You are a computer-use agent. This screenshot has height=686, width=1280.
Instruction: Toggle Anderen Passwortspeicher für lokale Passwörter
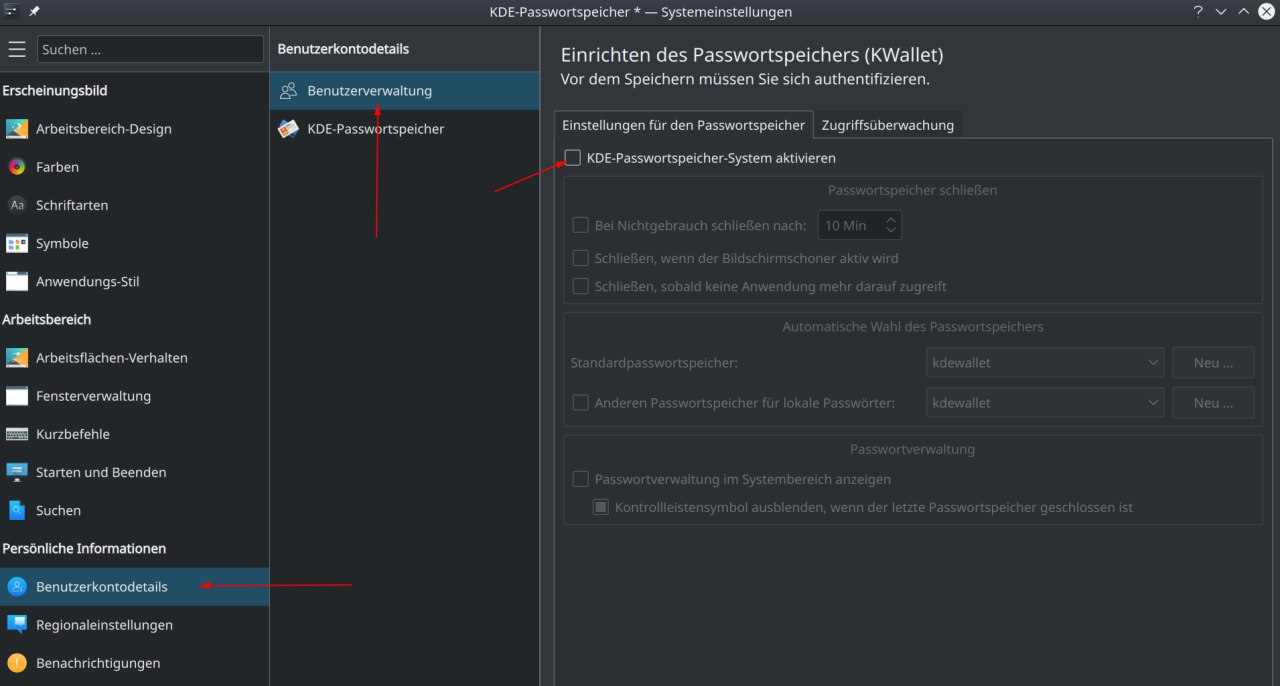point(580,403)
